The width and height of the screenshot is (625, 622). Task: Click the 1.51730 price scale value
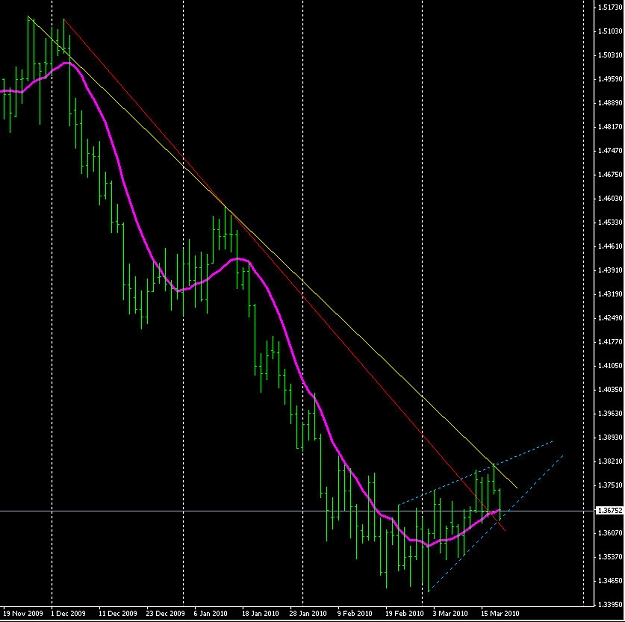coord(610,7)
